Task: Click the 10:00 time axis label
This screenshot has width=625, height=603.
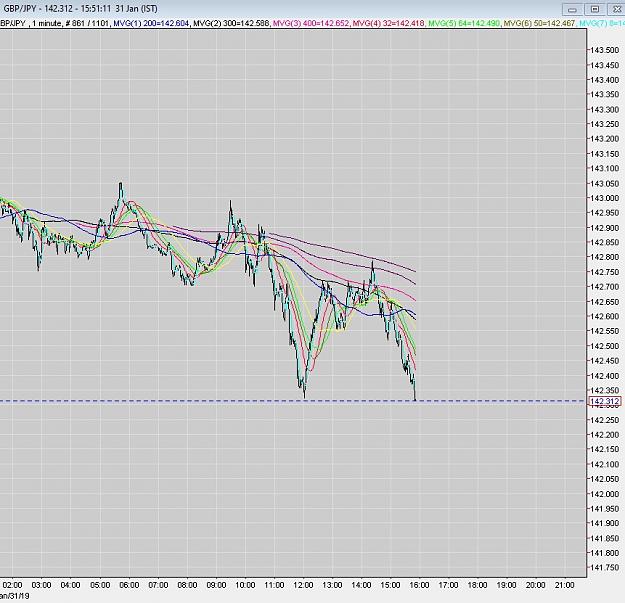Action: pyautogui.click(x=245, y=585)
